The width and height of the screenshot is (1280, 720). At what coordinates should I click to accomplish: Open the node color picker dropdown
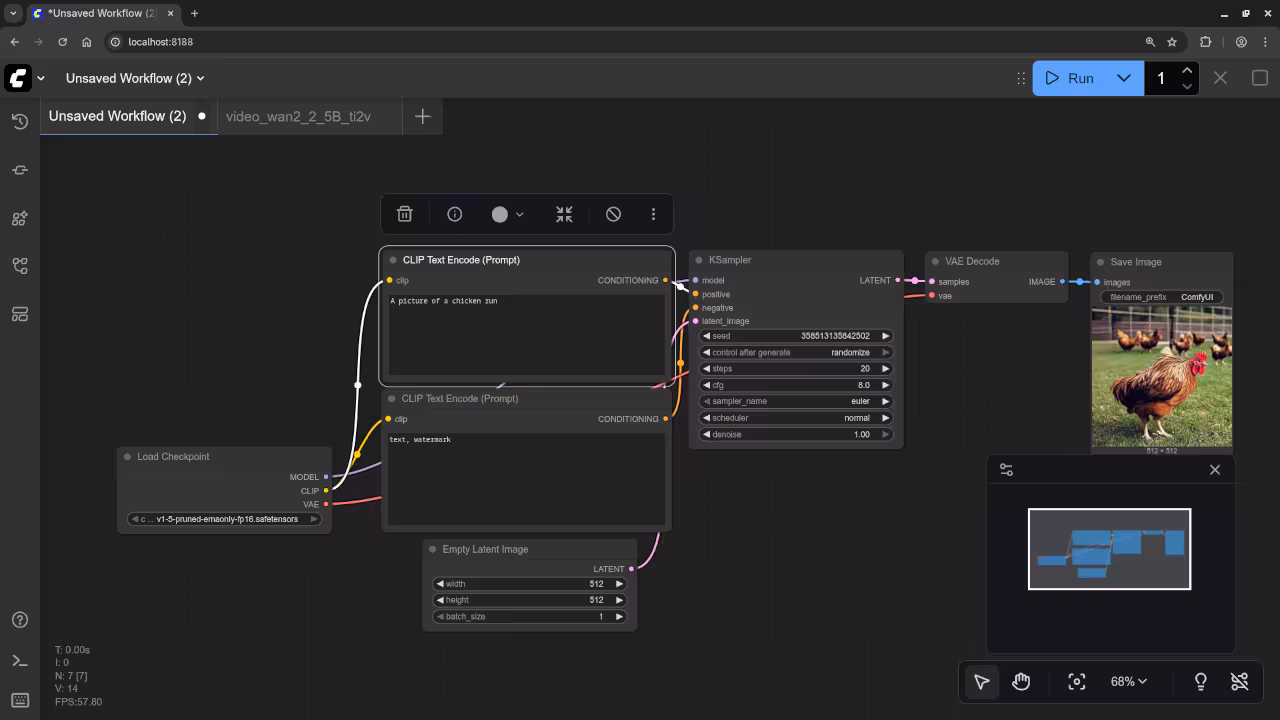(x=507, y=214)
